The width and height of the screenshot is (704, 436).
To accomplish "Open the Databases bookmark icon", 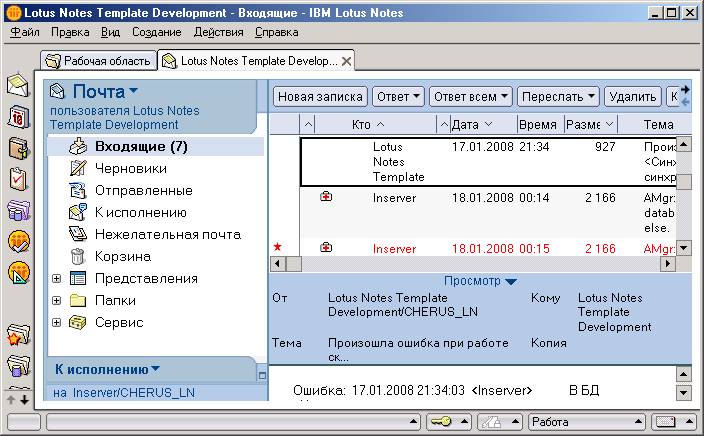I will pos(18,210).
